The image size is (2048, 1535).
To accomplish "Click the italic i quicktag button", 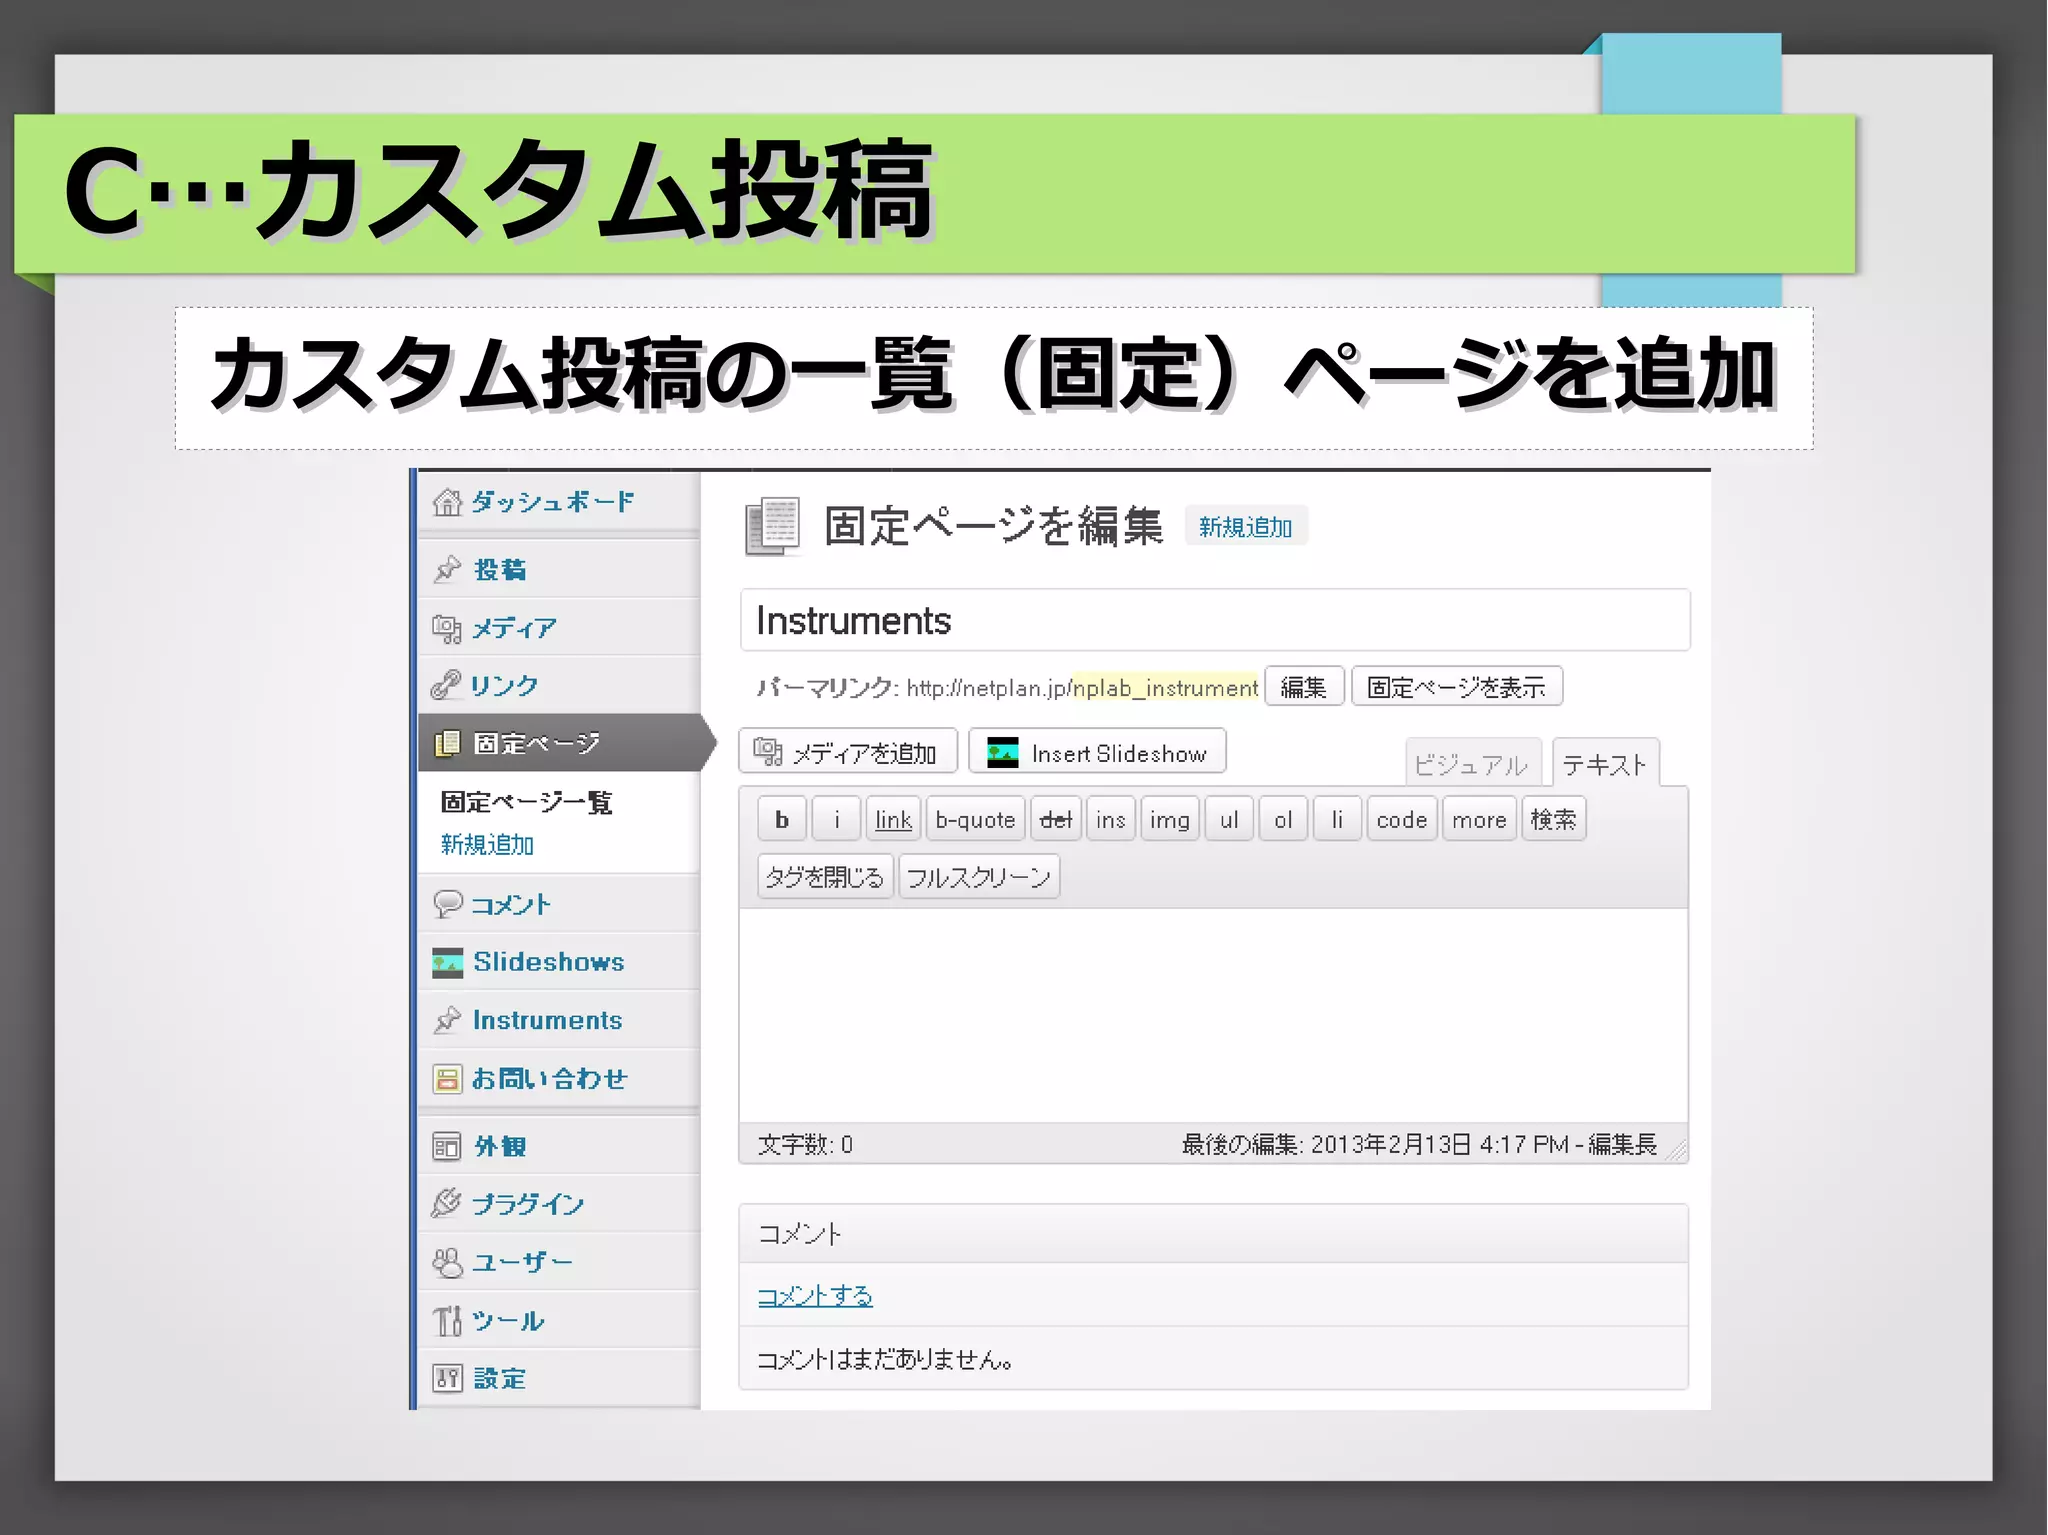I will point(836,820).
